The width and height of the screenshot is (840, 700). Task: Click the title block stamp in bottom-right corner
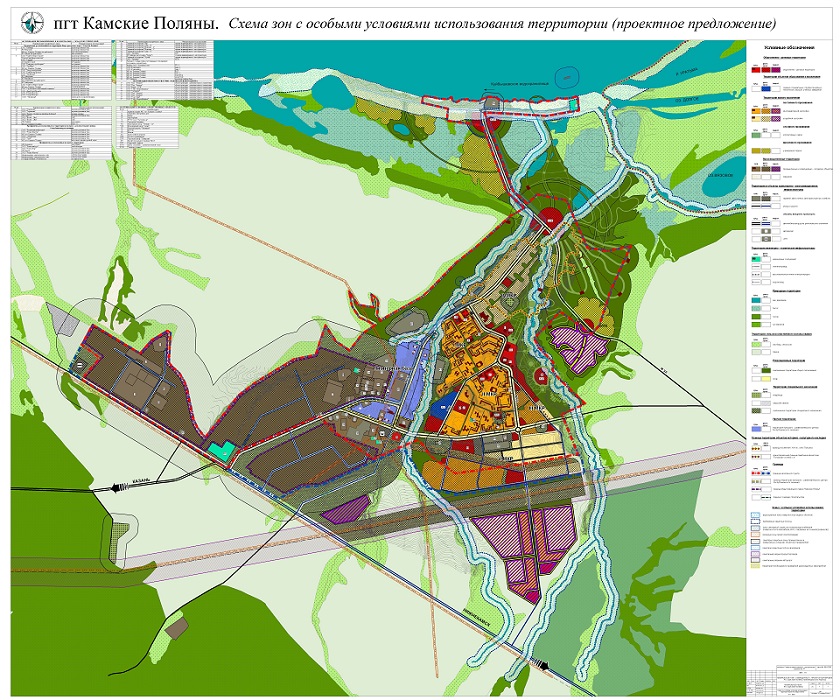click(792, 680)
